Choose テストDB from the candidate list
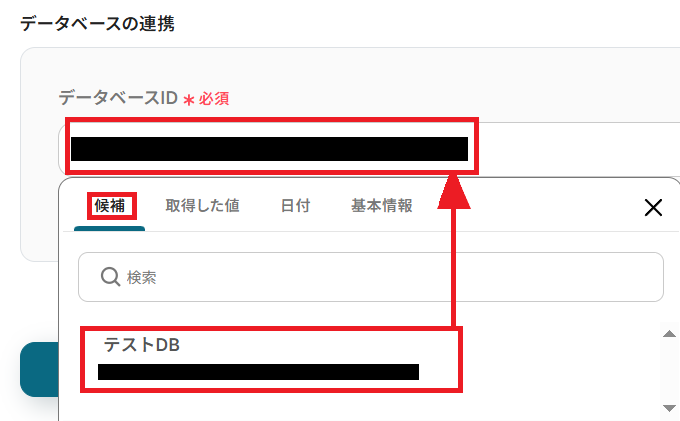 (271, 360)
